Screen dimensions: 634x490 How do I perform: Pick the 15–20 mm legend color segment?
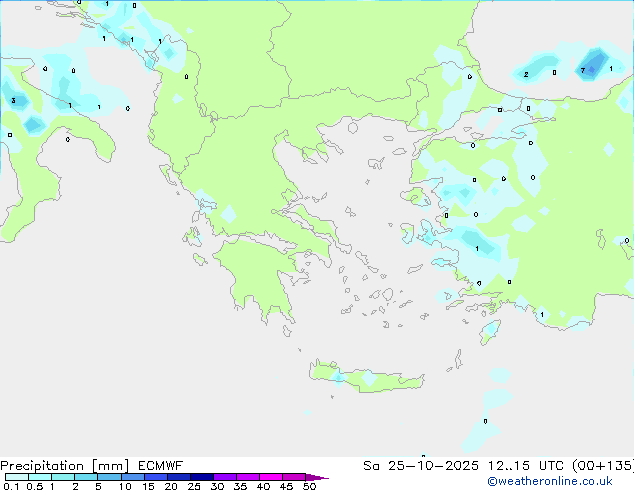pyautogui.click(x=155, y=477)
